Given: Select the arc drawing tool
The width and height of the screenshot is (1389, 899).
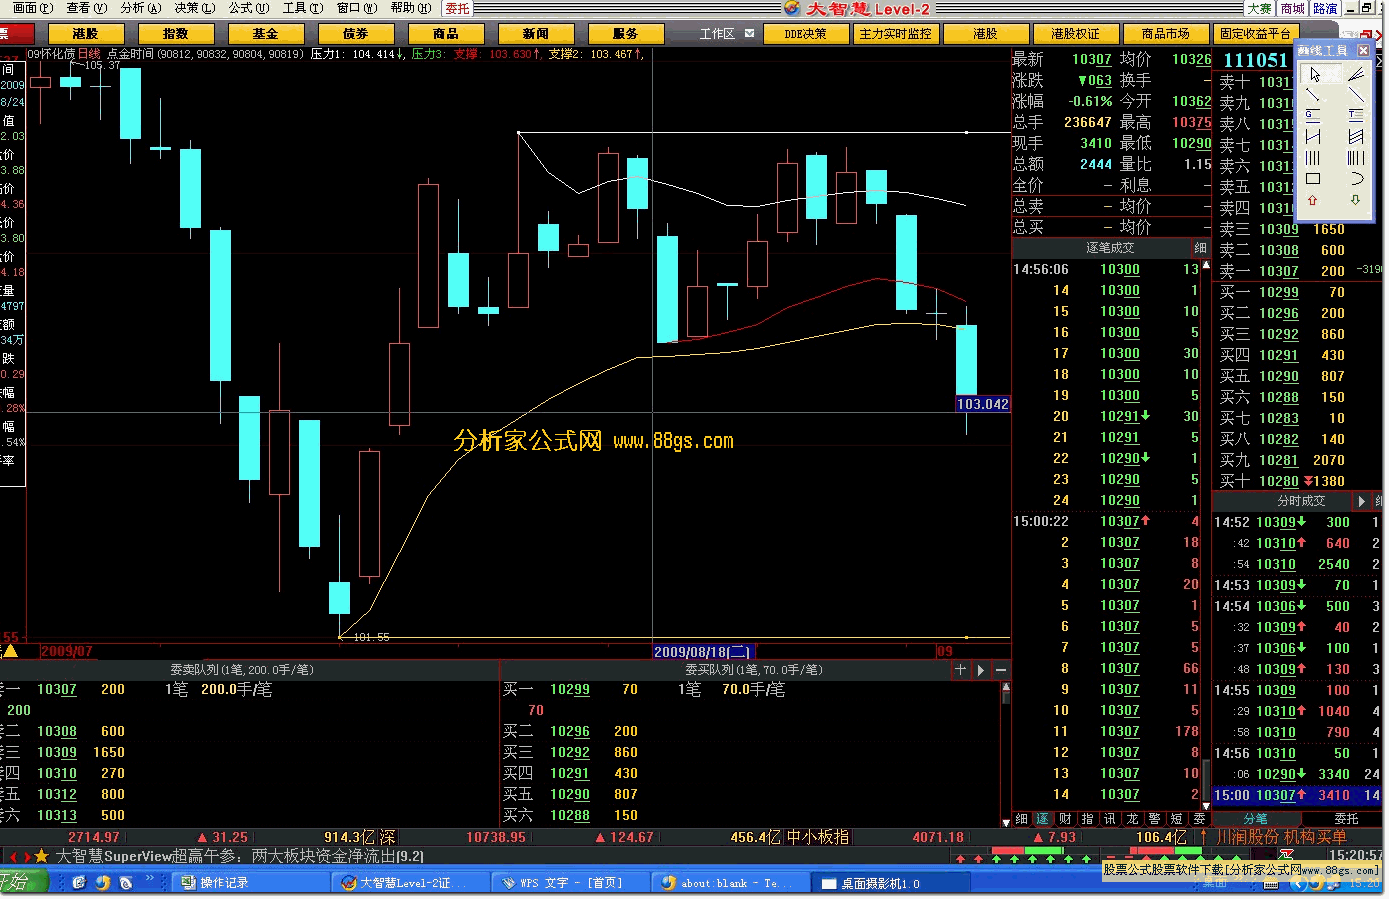Looking at the screenshot, I should (1355, 179).
